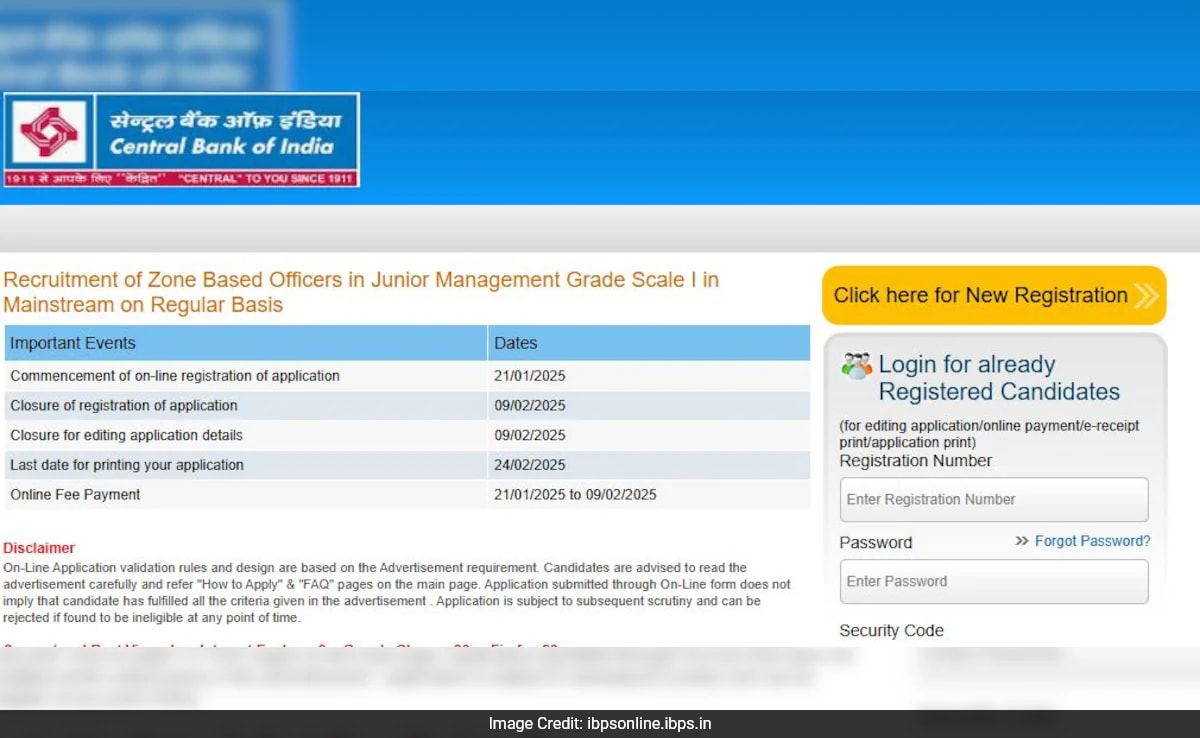This screenshot has width=1200, height=738.
Task: Click the red Disclaimer heading
Action: (39, 548)
